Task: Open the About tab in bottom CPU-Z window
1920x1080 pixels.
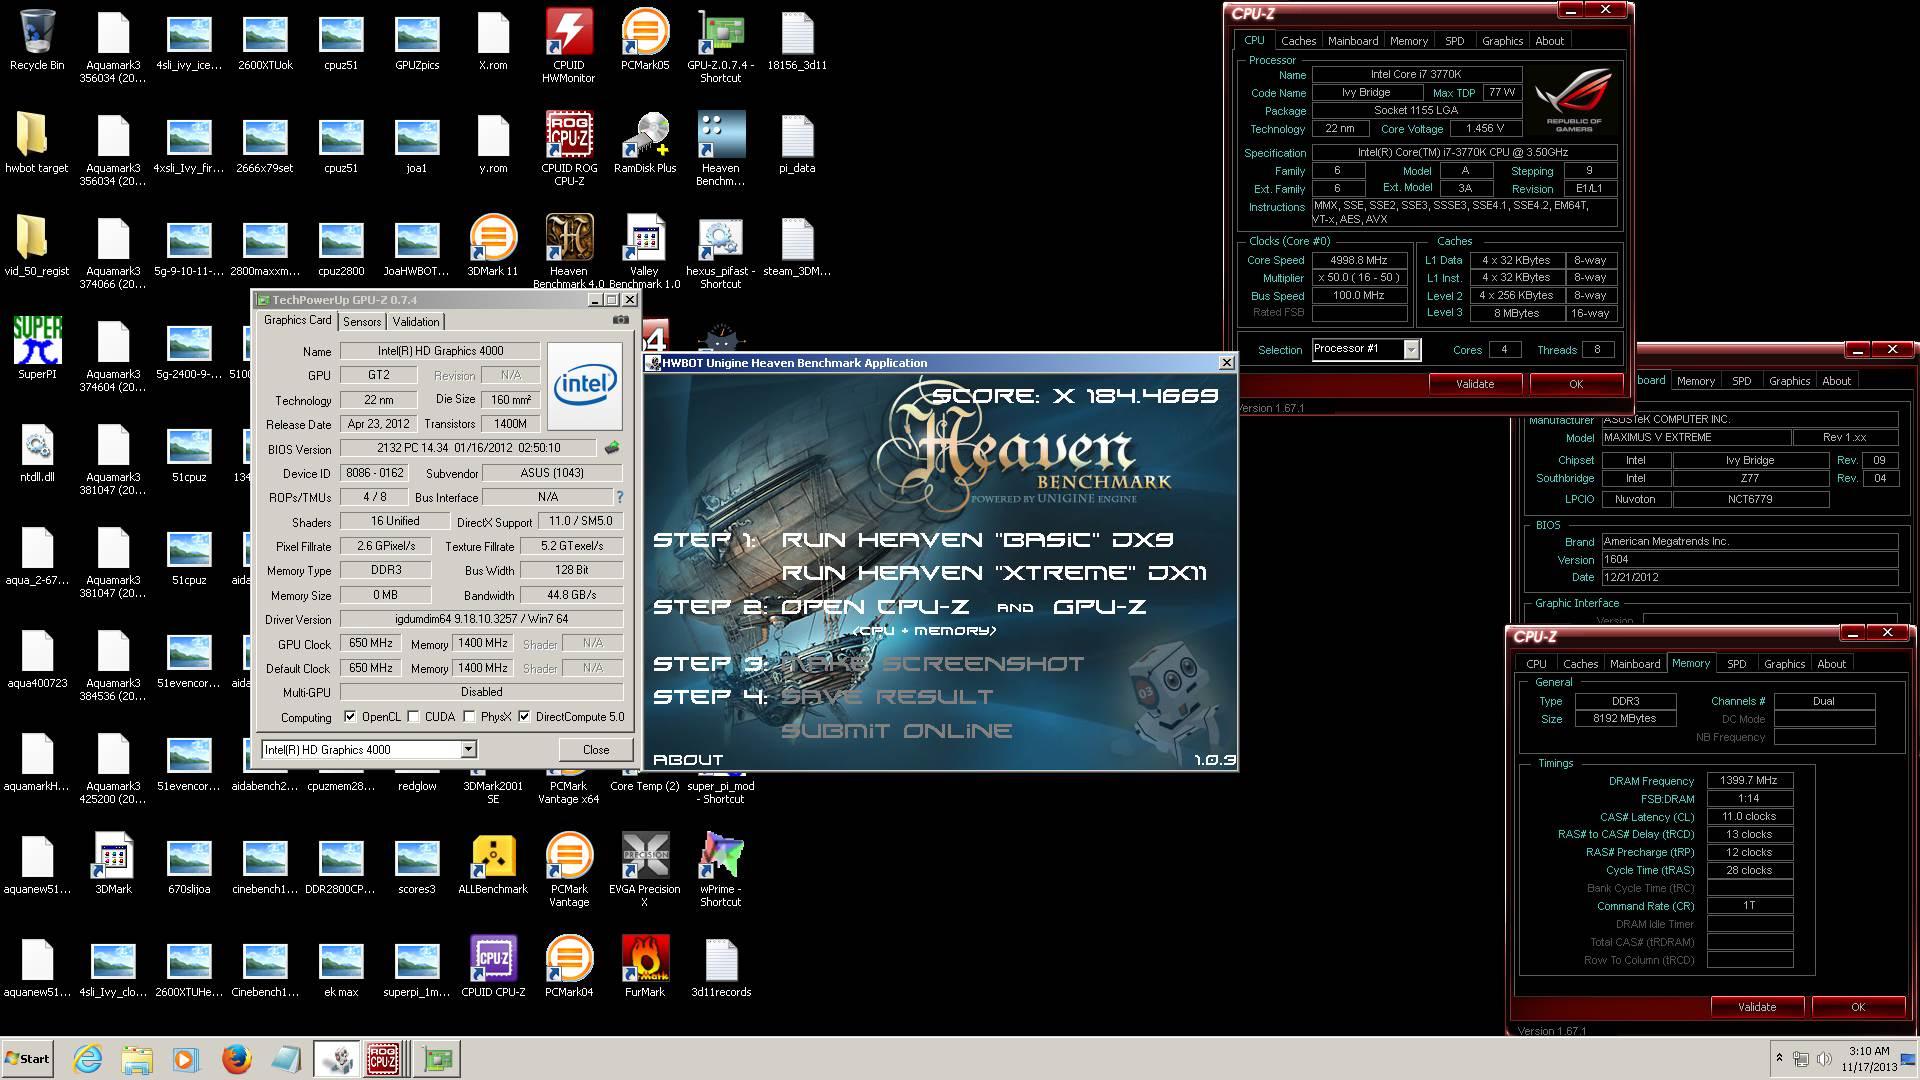Action: click(1831, 664)
